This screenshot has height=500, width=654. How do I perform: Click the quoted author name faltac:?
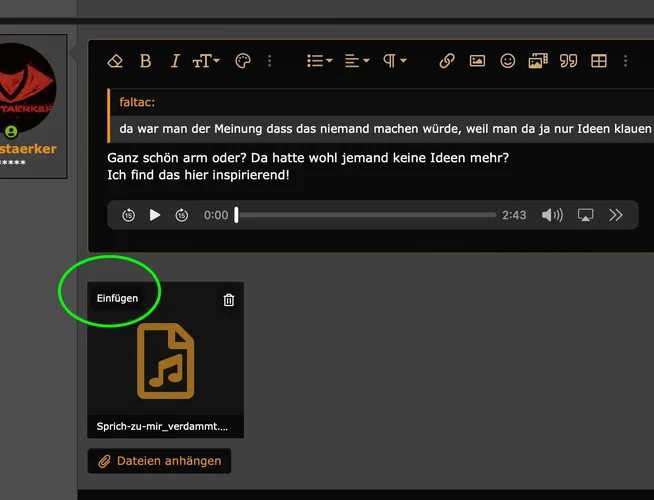pos(137,102)
